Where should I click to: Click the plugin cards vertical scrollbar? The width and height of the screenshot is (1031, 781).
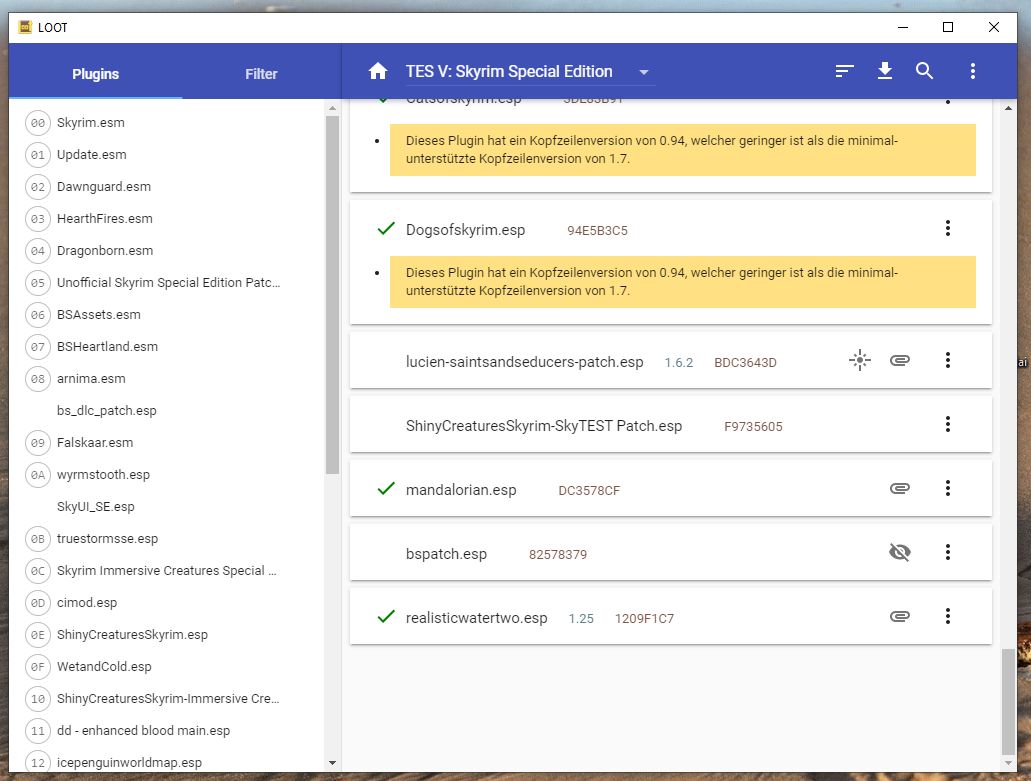coord(1007,700)
